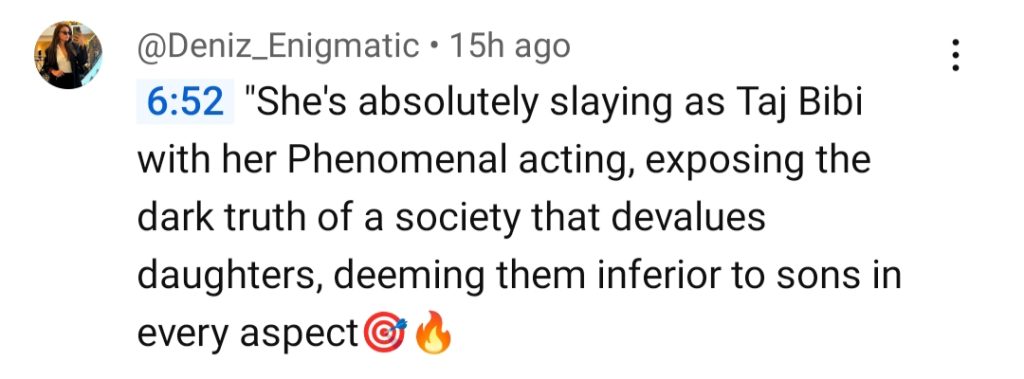Select the words Taj Bibi
Image resolution: width=1024 pixels, height=379 pixels.
(803, 104)
